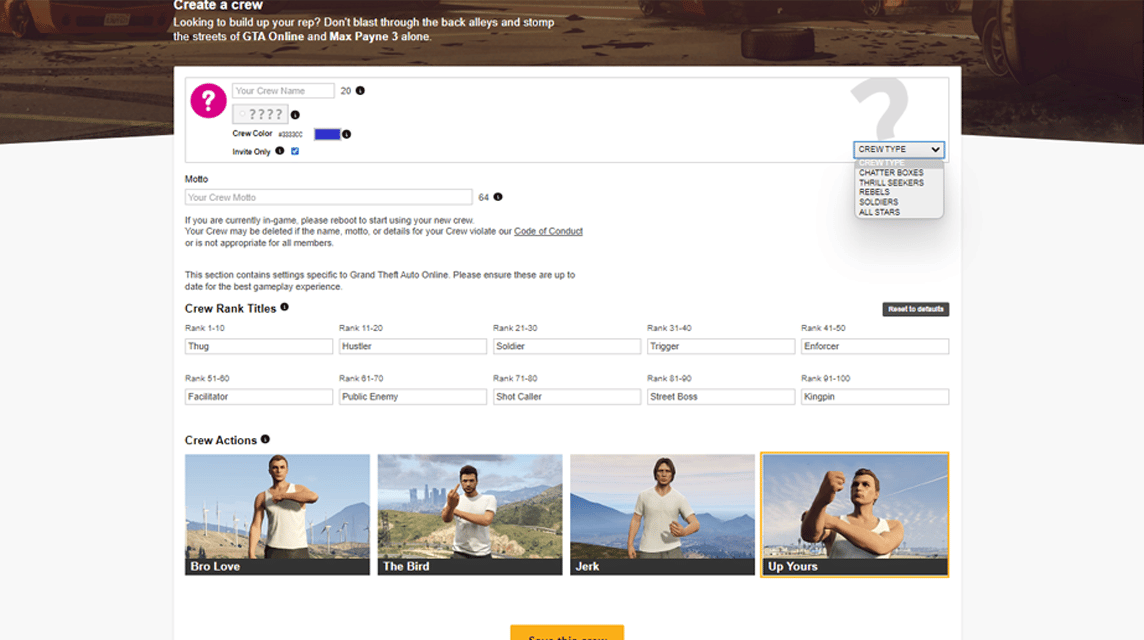Uncheck the Invite Only checkbox

pos(295,151)
